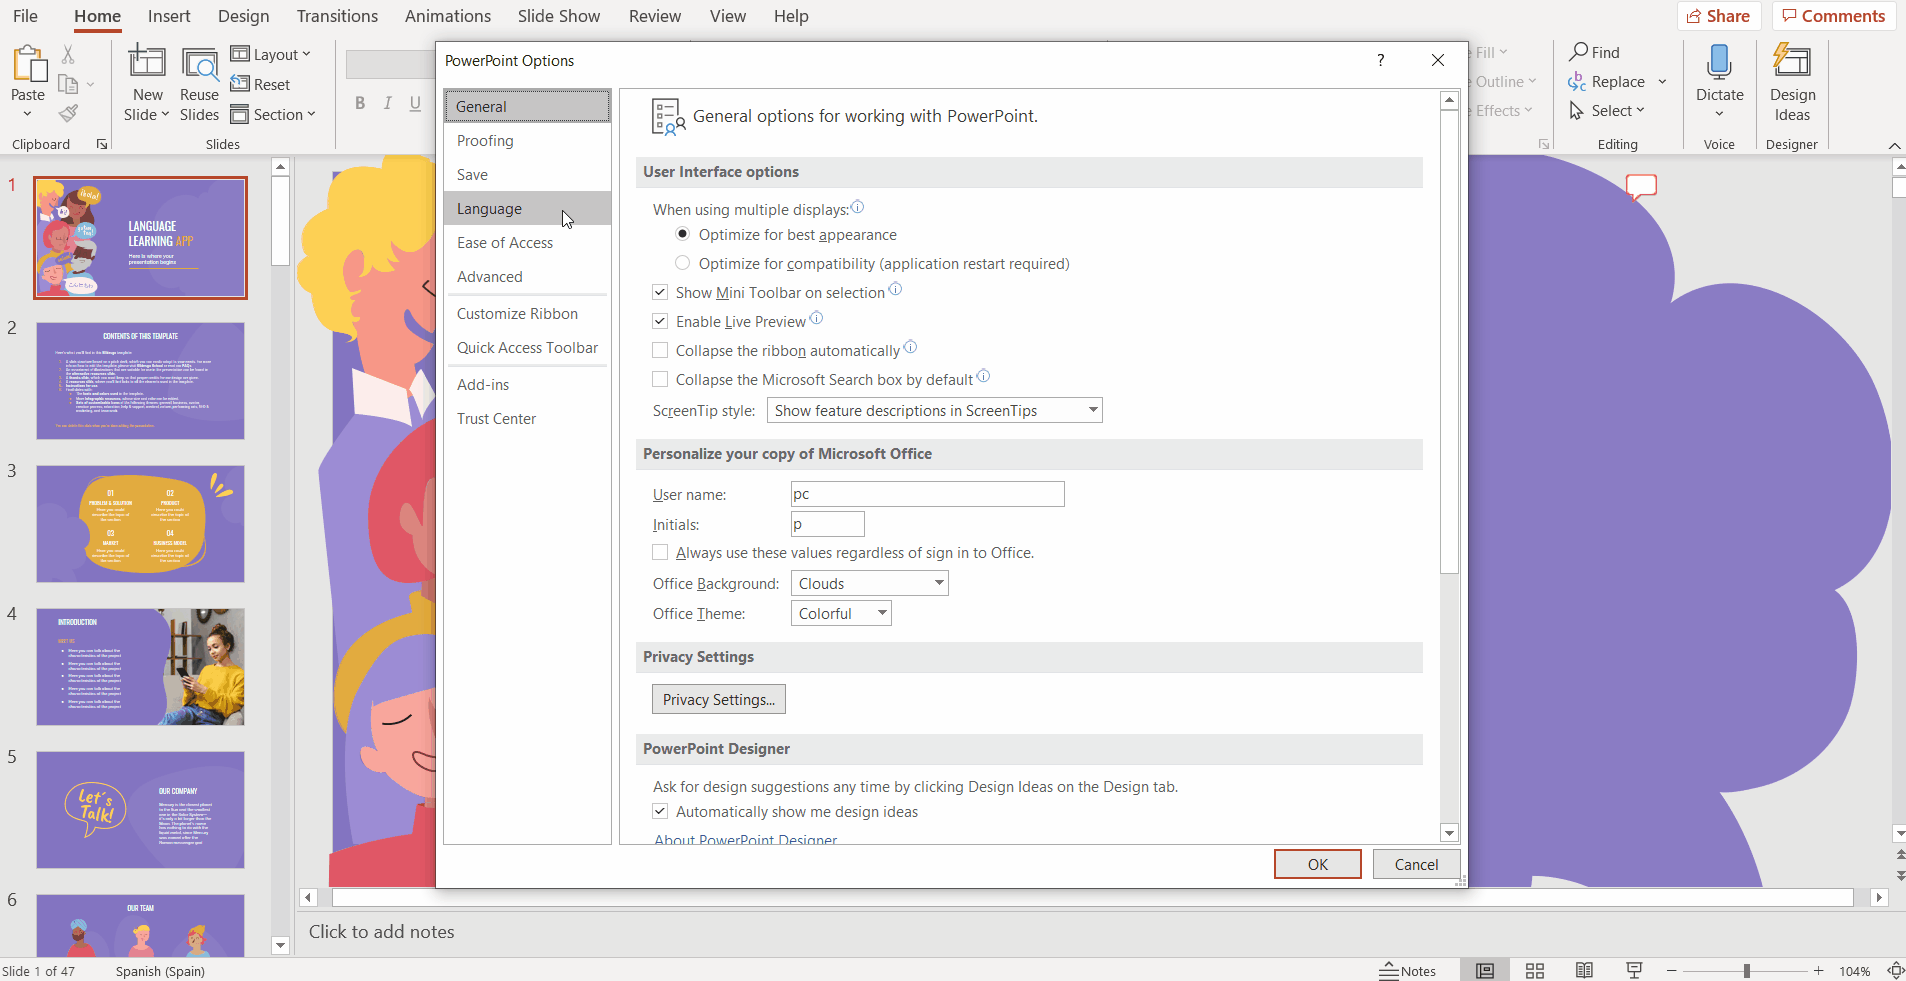Click the New Slide icon

(147, 63)
